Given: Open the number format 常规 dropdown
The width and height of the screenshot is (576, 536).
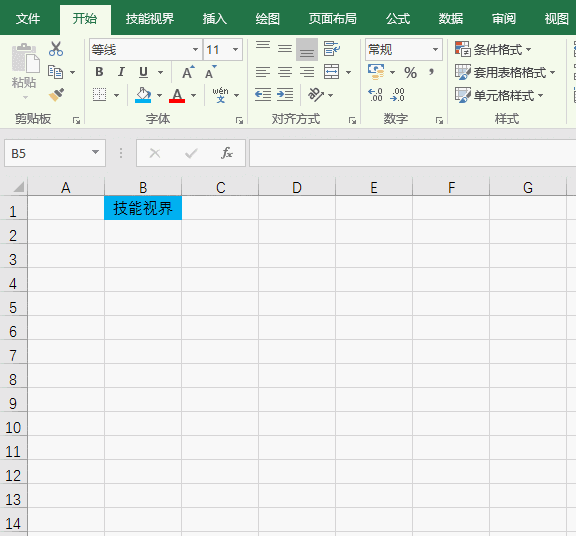Looking at the screenshot, I should 435,49.
